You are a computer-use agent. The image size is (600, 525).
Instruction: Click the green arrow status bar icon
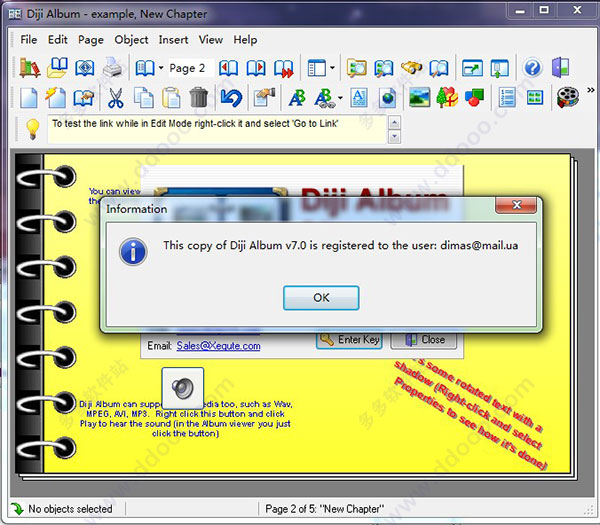pos(17,509)
